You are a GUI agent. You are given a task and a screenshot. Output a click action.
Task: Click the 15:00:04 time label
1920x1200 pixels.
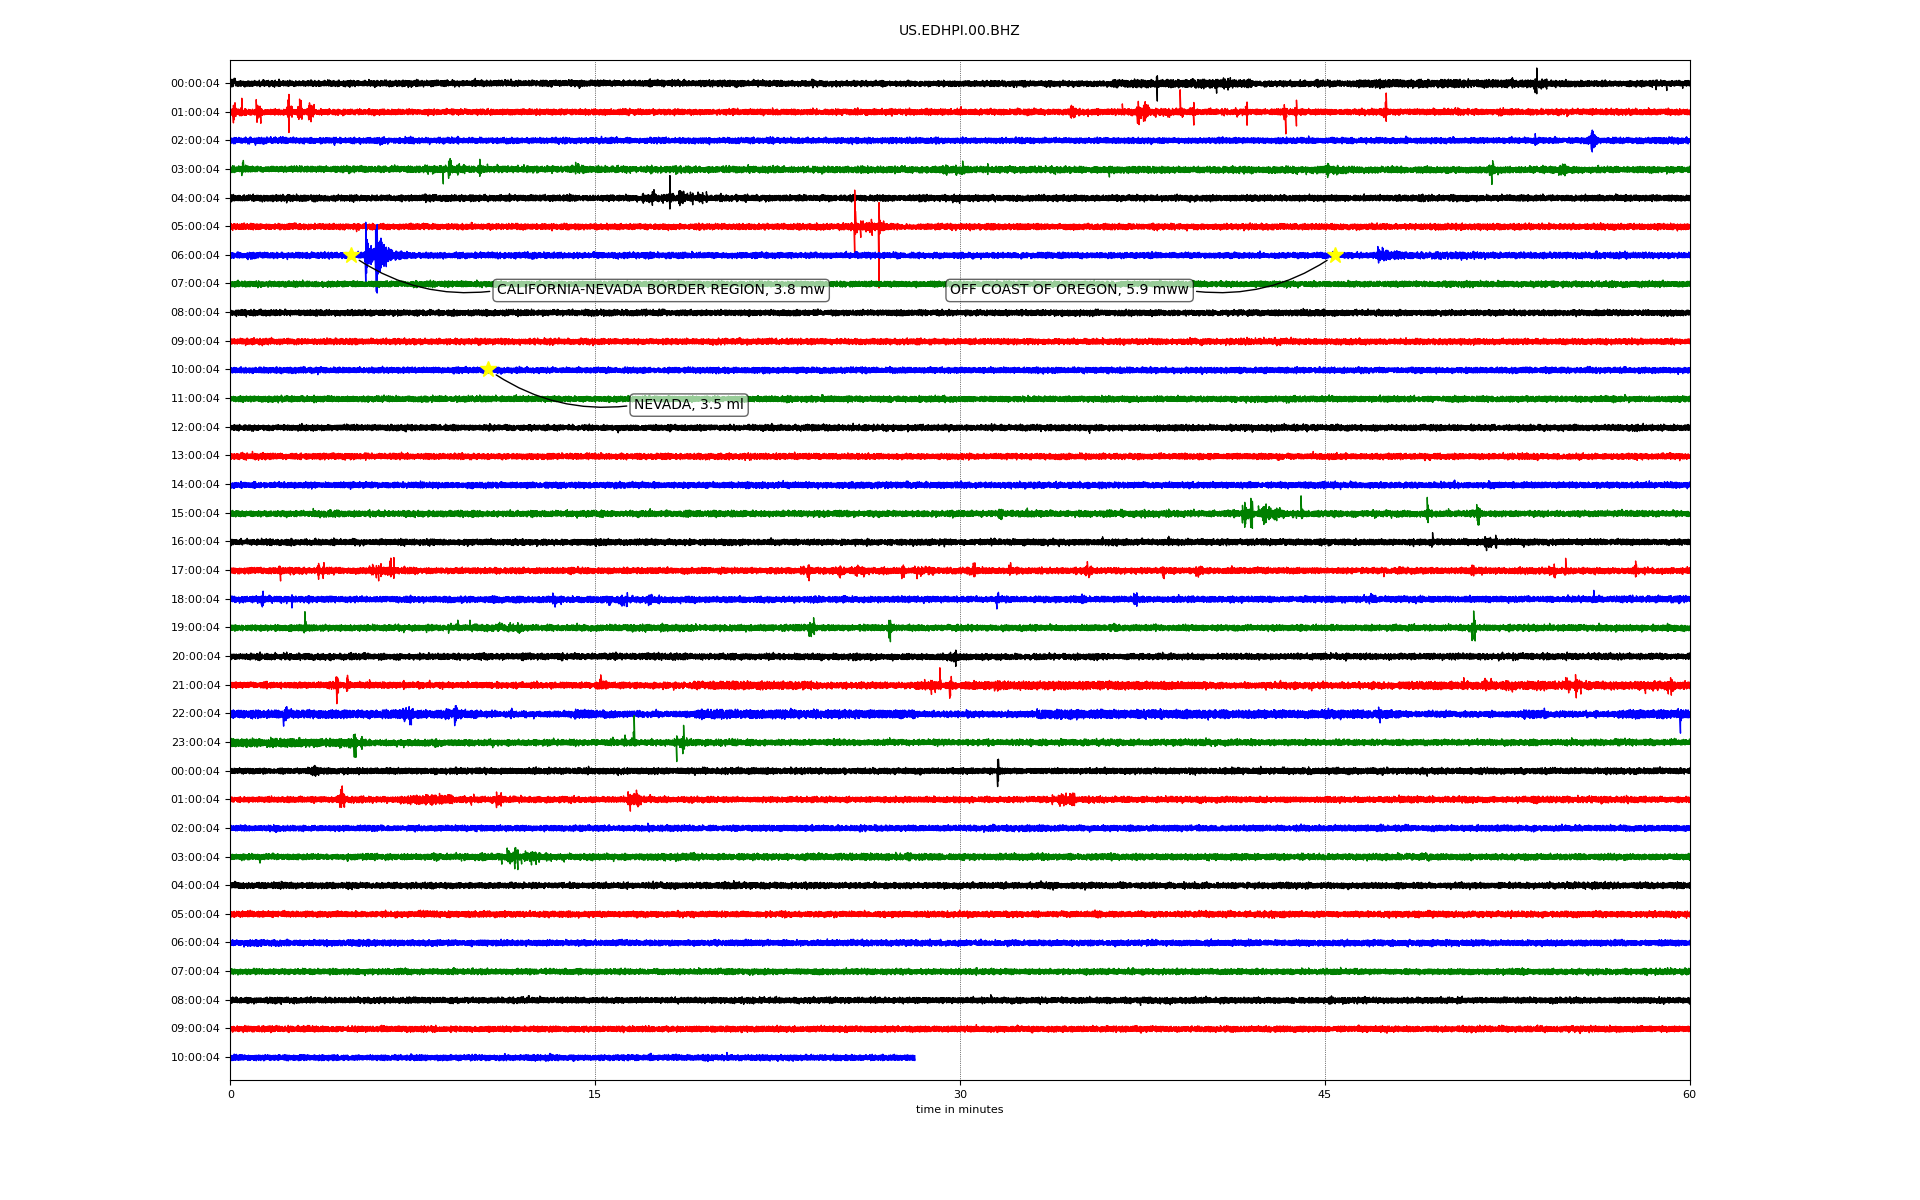pyautogui.click(x=195, y=514)
